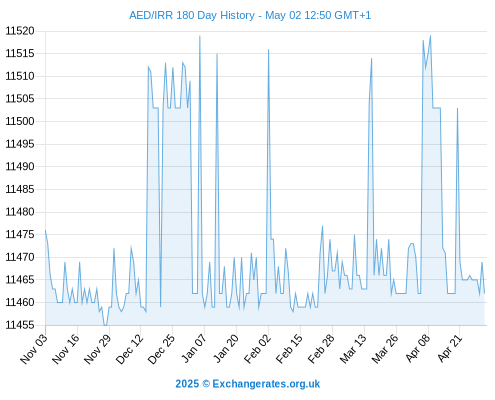This screenshot has width=495, height=400.
Task: Select the Mar 13 date label
Action: 353,348
